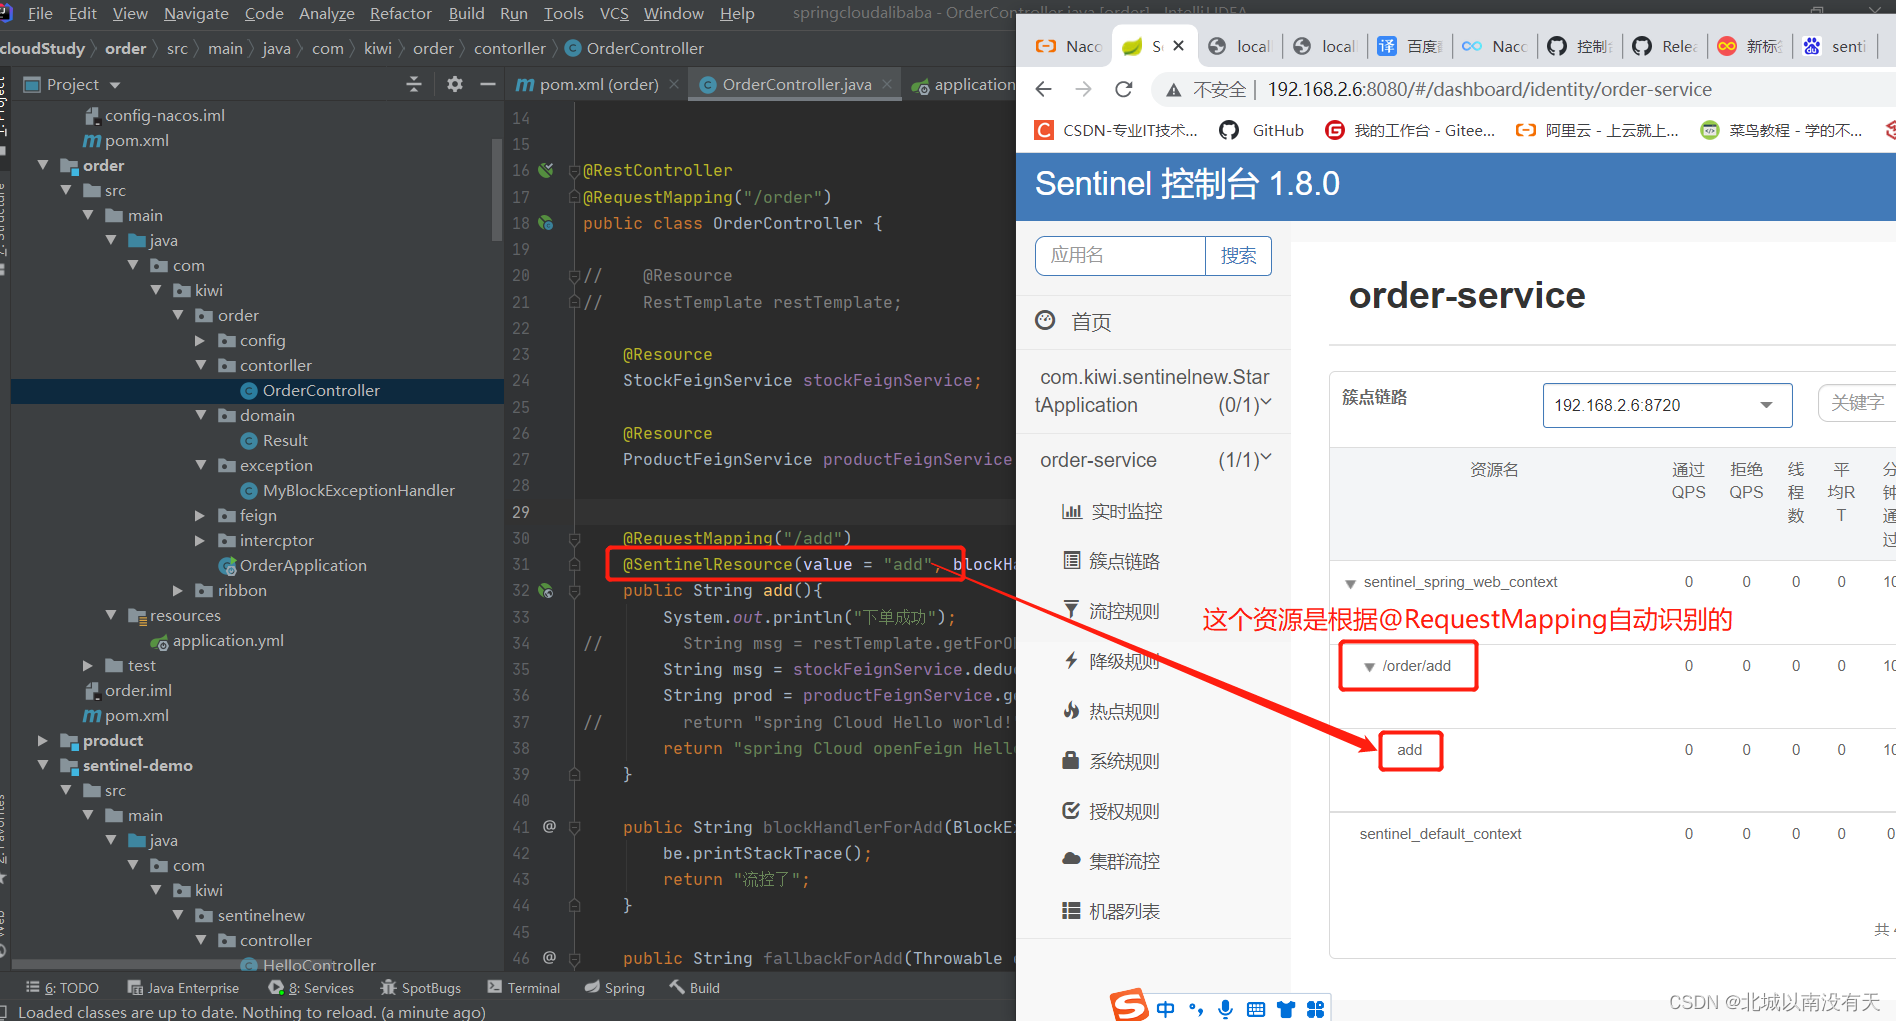This screenshot has width=1896, height=1021.
Task: Open the CSDN bookmark
Action: point(1116,130)
